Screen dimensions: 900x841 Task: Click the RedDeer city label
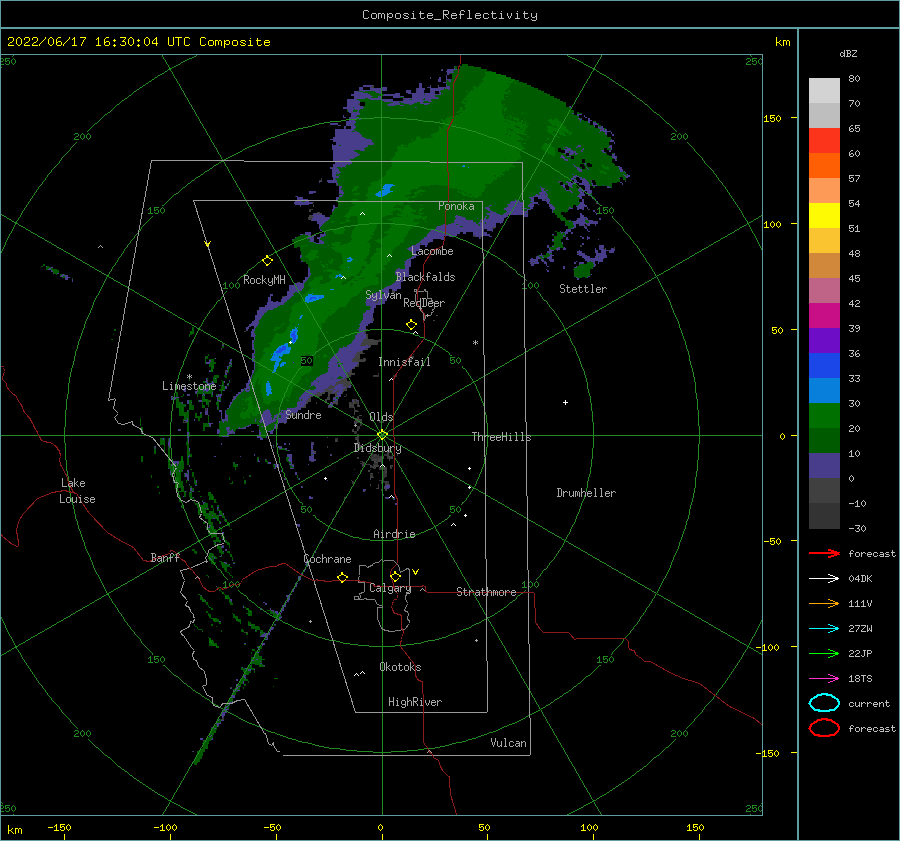(x=424, y=303)
